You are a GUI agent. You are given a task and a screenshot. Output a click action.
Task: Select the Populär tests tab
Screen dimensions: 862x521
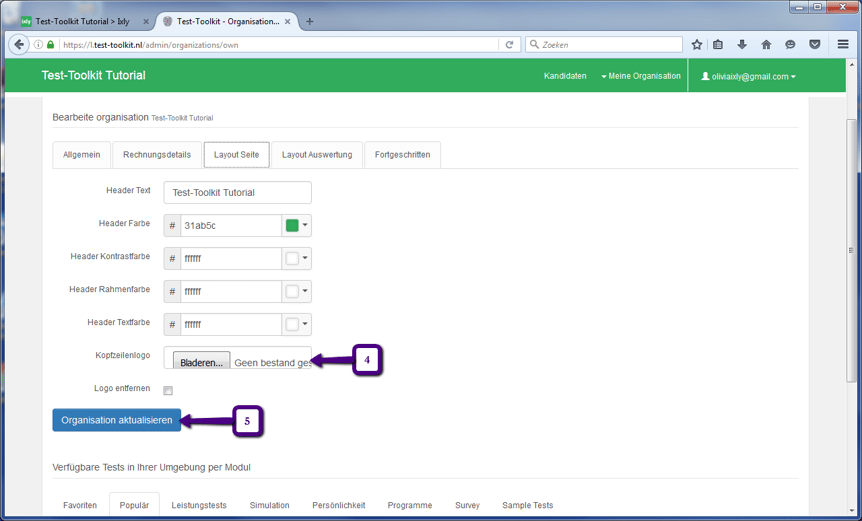coord(134,505)
